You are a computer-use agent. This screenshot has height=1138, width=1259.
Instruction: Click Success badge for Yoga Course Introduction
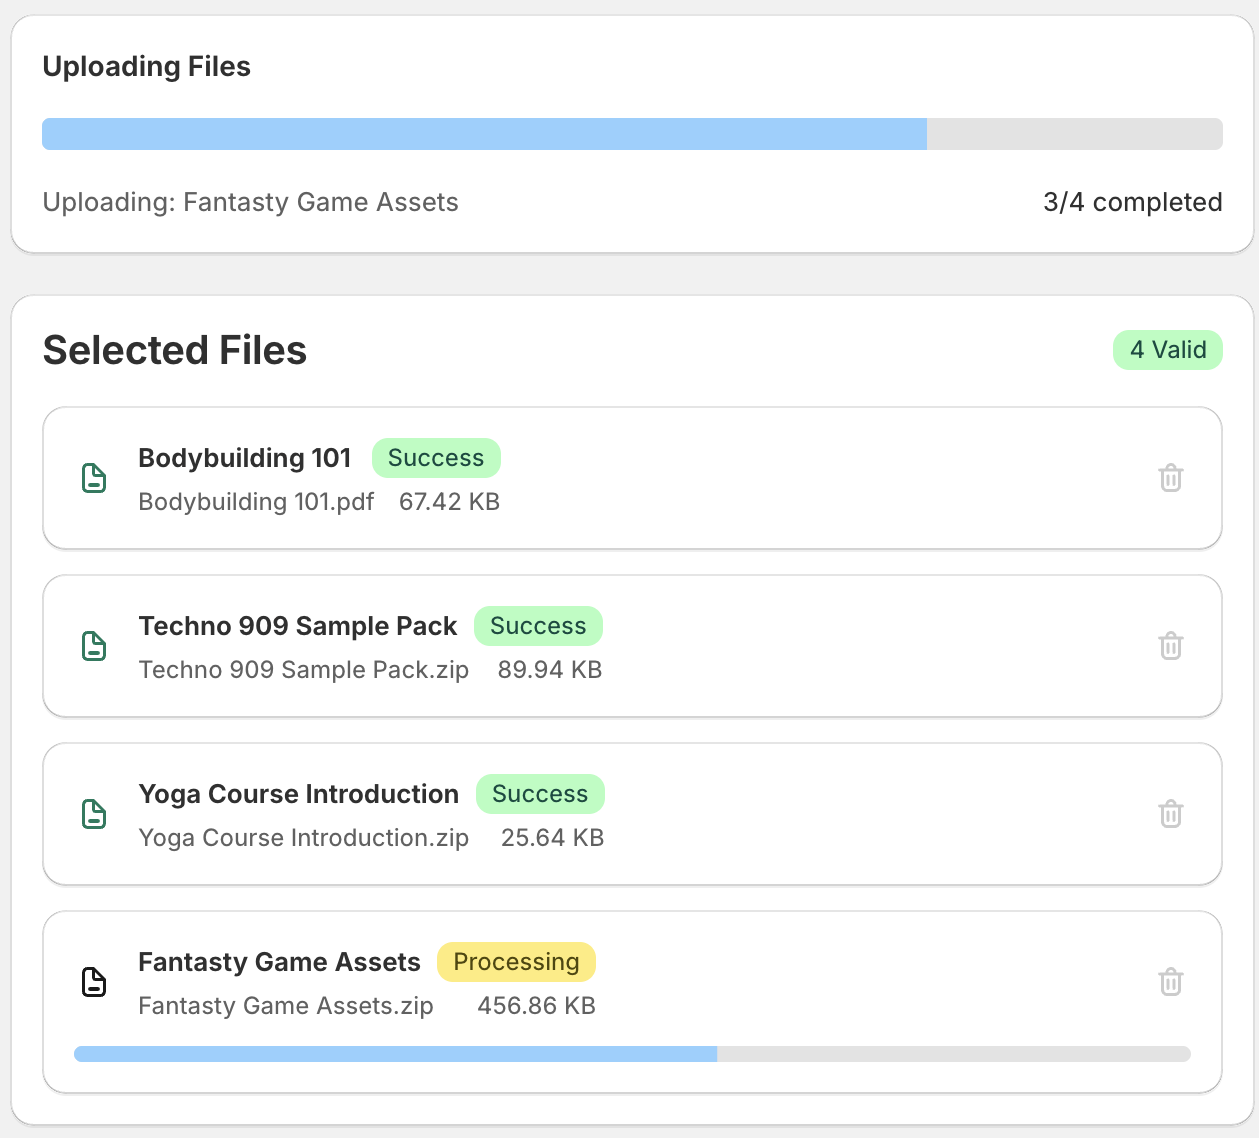pos(540,794)
